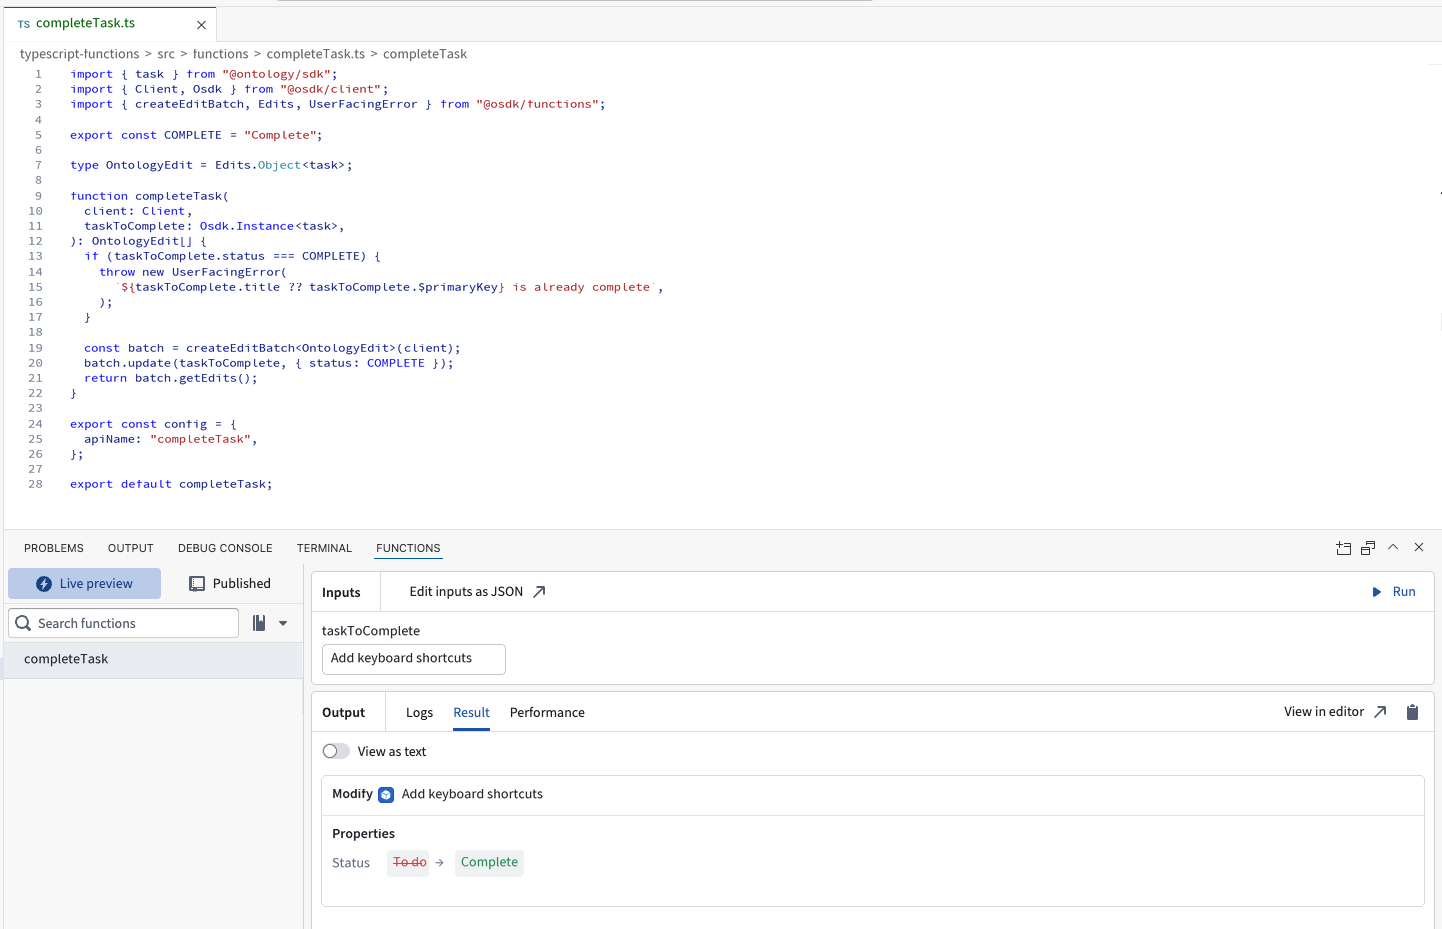
Task: Collapse panel with the chevron up icon
Action: (1393, 547)
